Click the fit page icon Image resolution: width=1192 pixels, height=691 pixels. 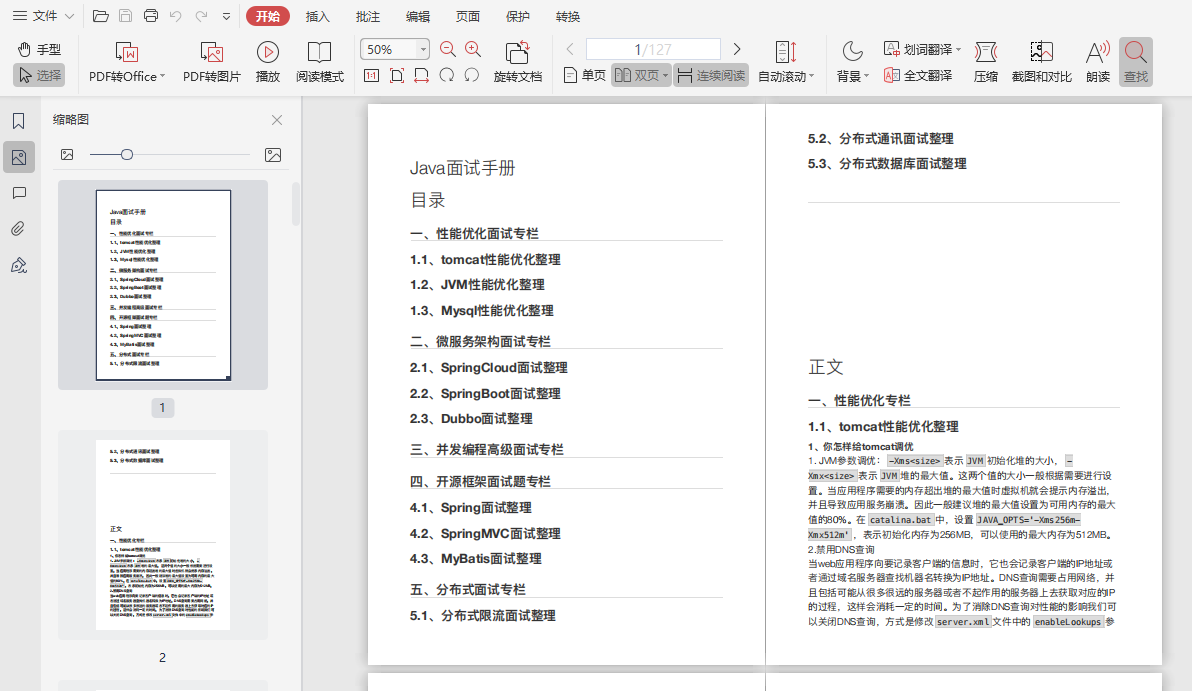point(396,75)
